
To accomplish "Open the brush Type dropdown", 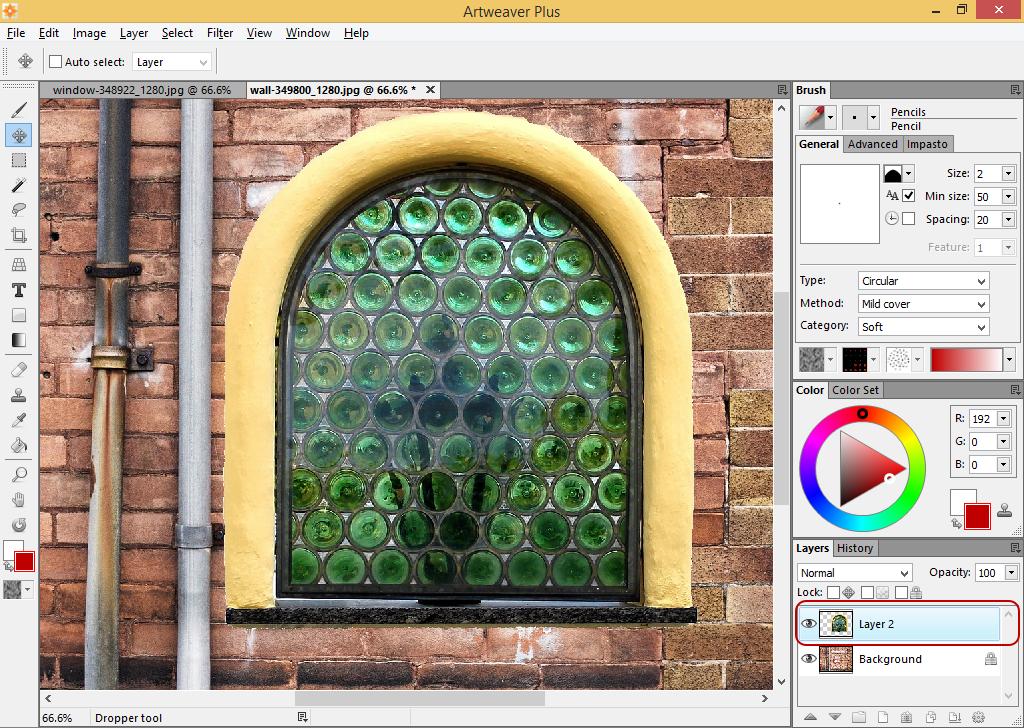I will coord(923,281).
